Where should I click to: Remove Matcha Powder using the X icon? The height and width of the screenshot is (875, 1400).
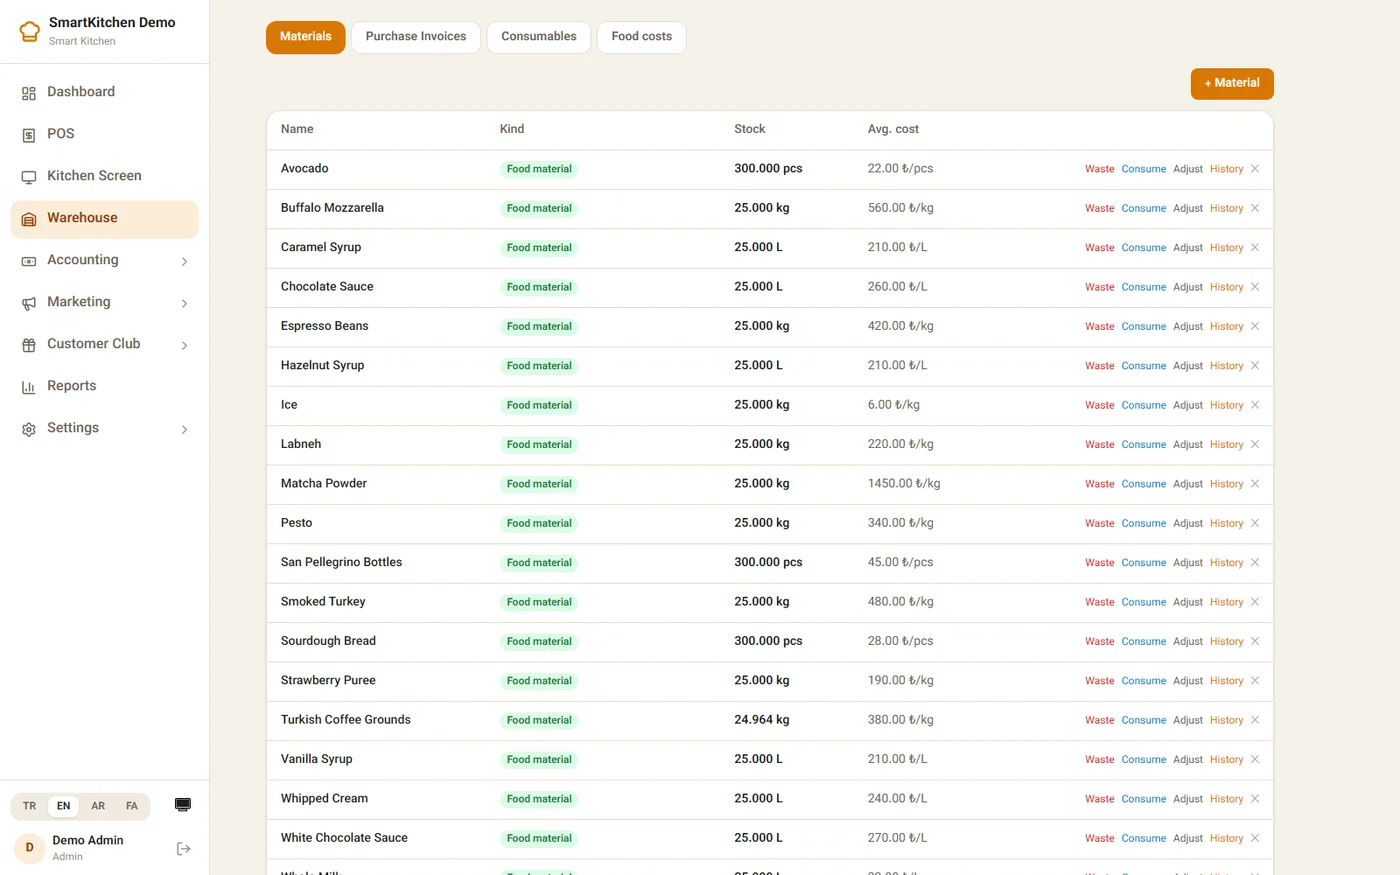[x=1255, y=483]
